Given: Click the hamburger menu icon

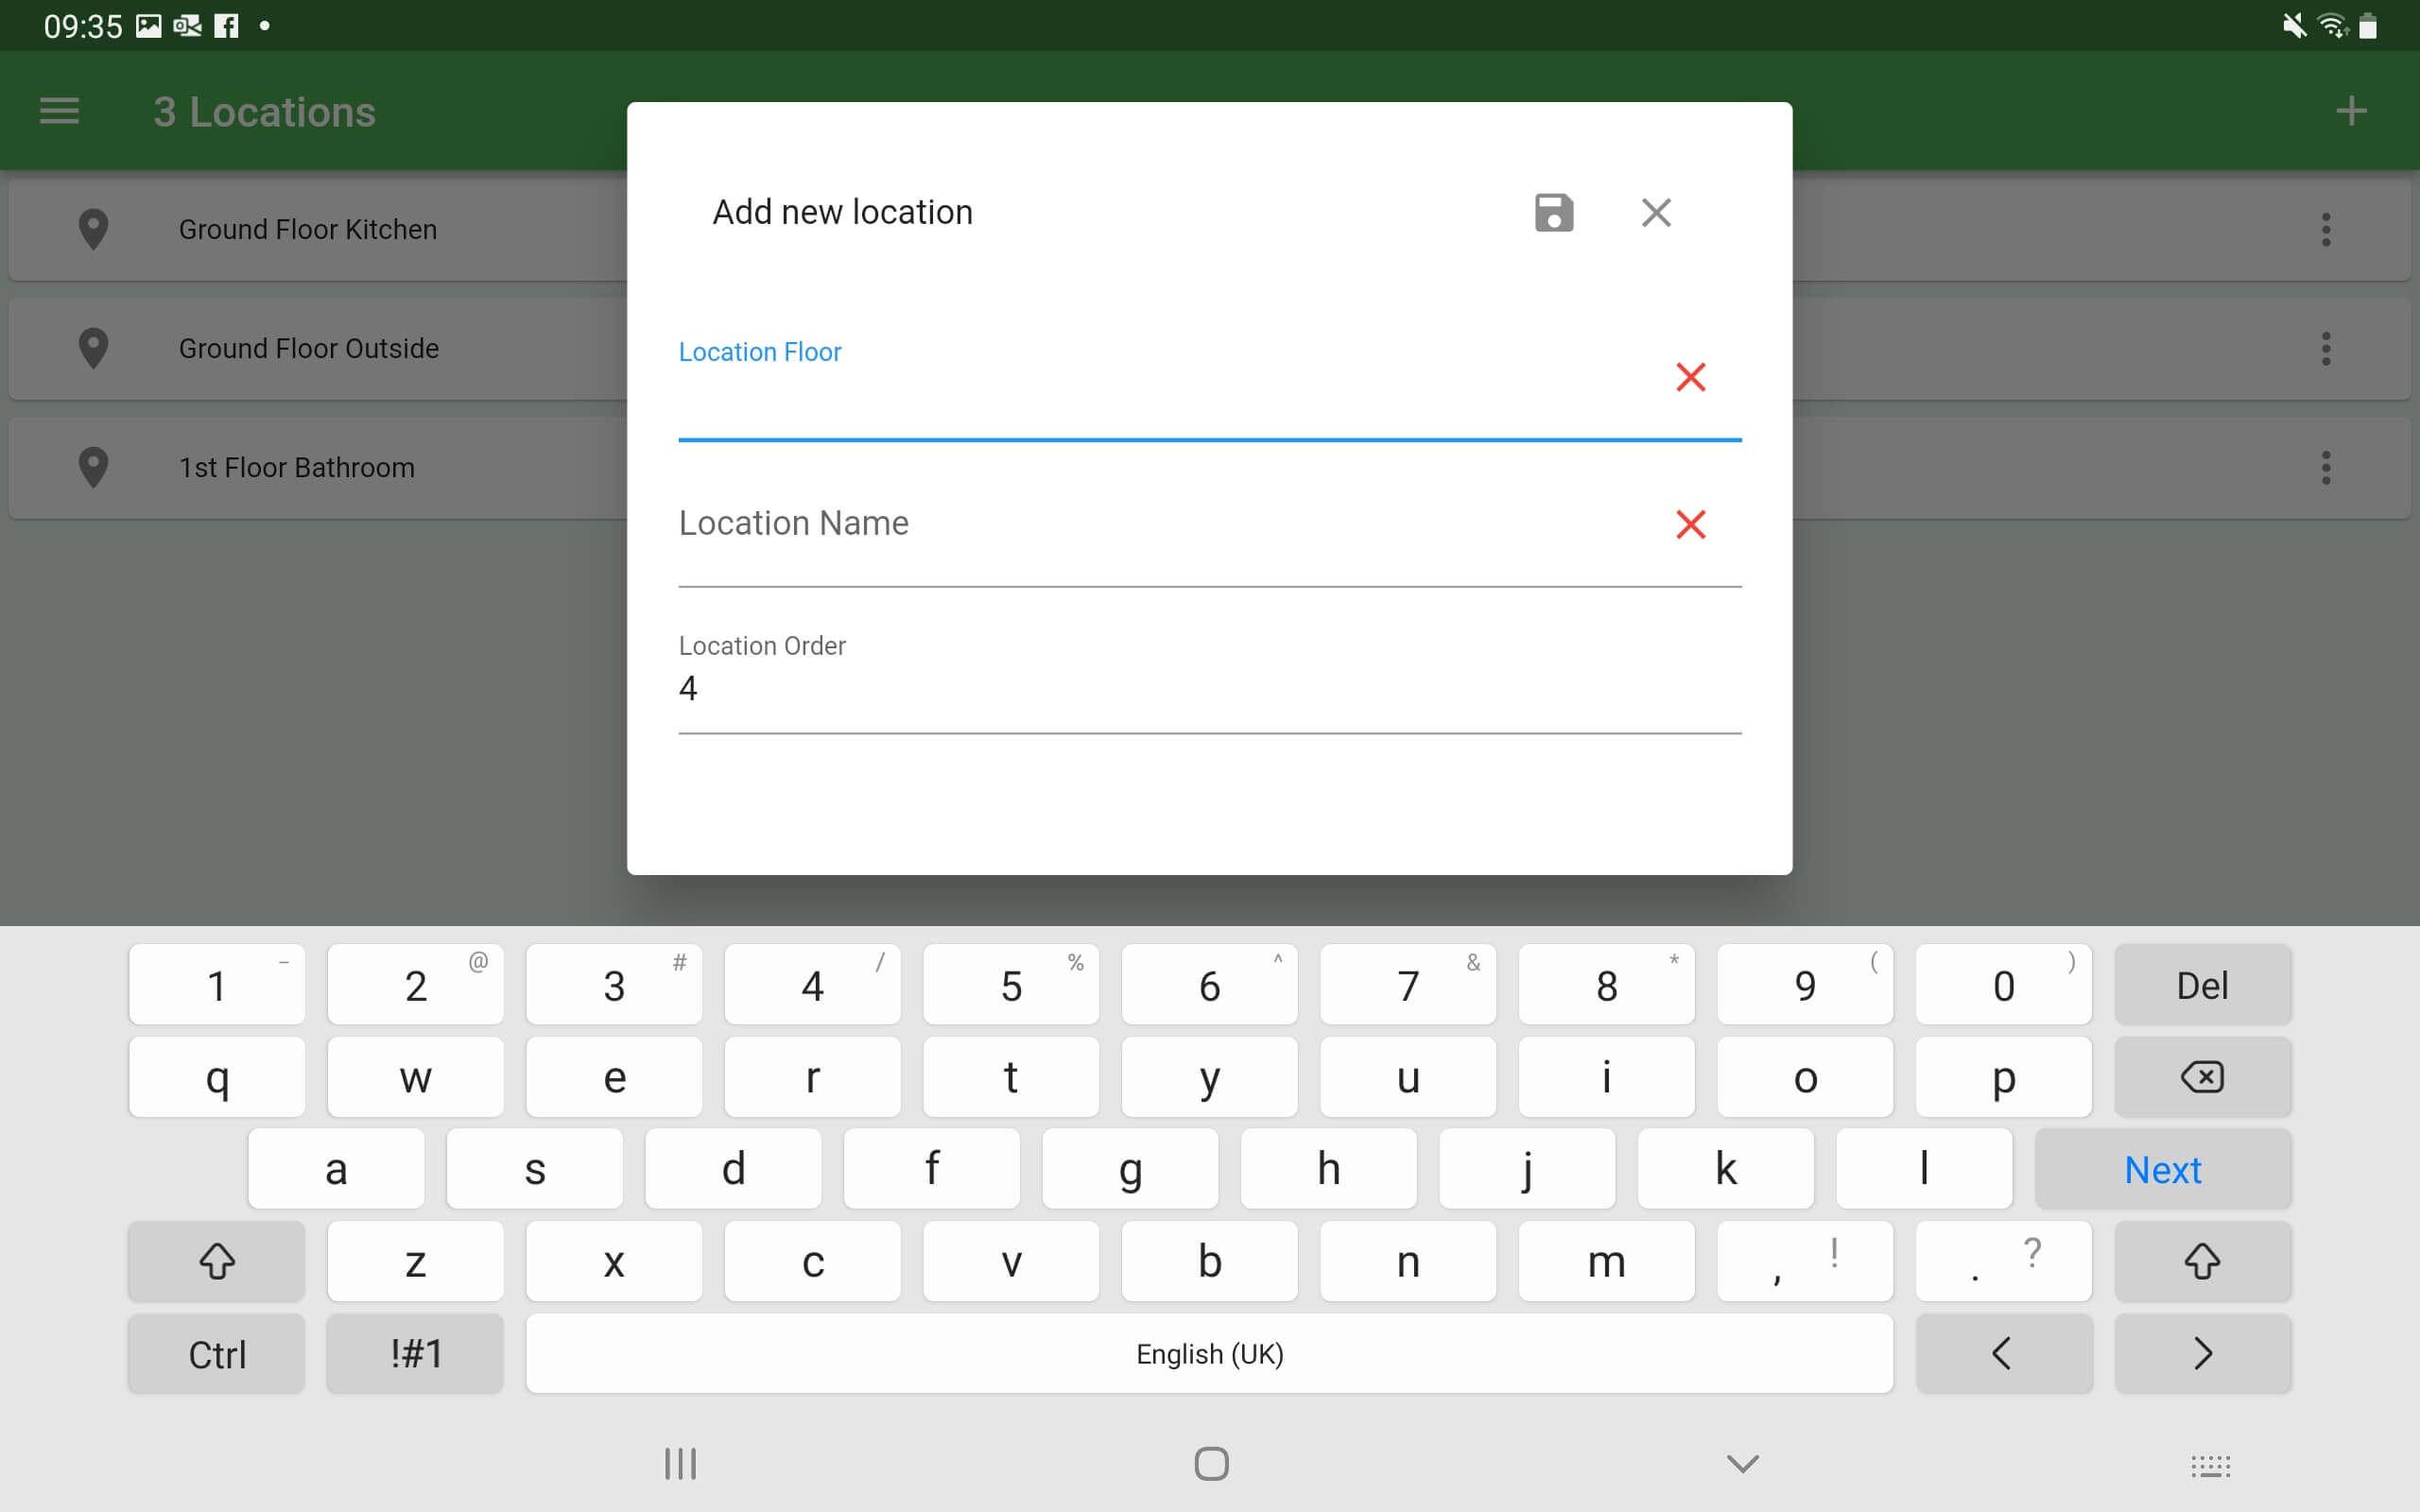Looking at the screenshot, I should point(61,110).
